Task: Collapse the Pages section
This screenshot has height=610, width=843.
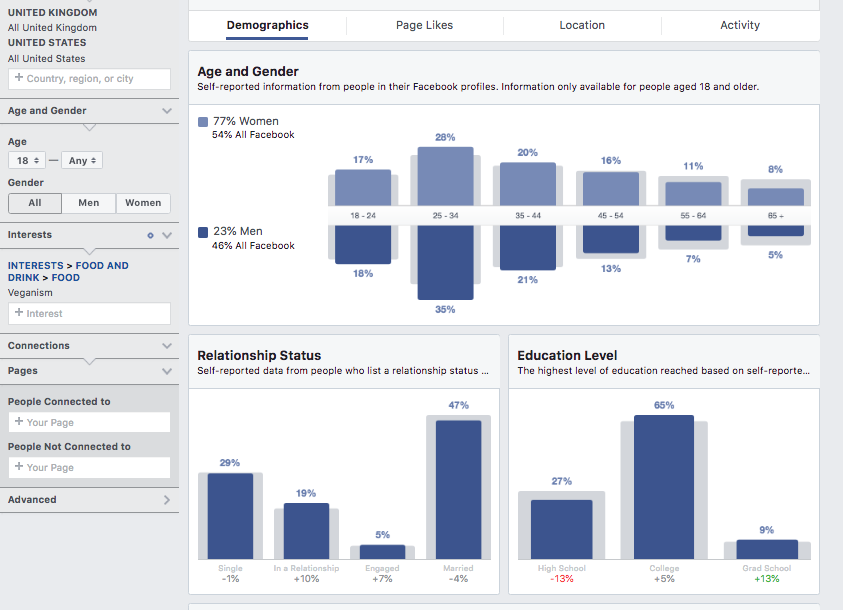Action: [167, 371]
